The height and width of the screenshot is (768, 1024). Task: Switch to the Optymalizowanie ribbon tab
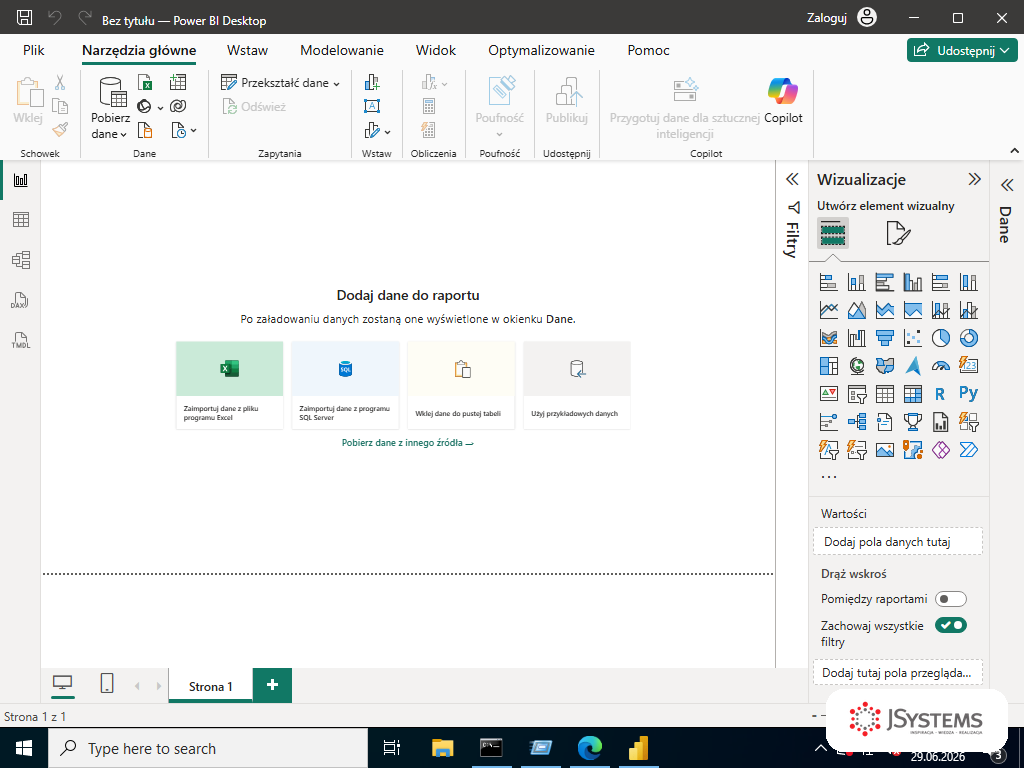click(x=541, y=50)
